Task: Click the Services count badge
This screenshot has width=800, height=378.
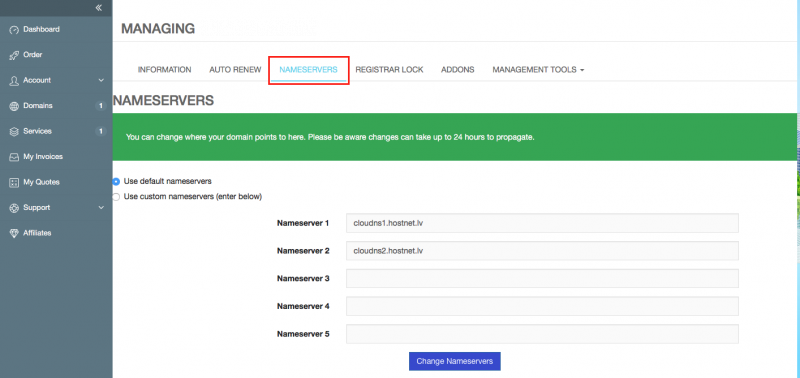Action: (101, 132)
